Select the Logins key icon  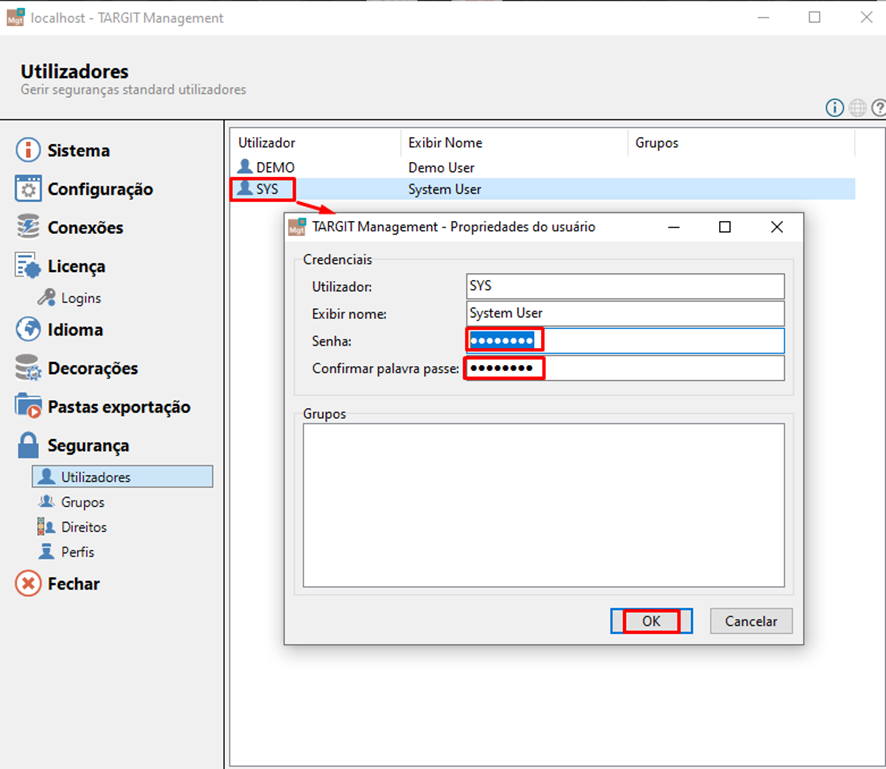tap(46, 297)
